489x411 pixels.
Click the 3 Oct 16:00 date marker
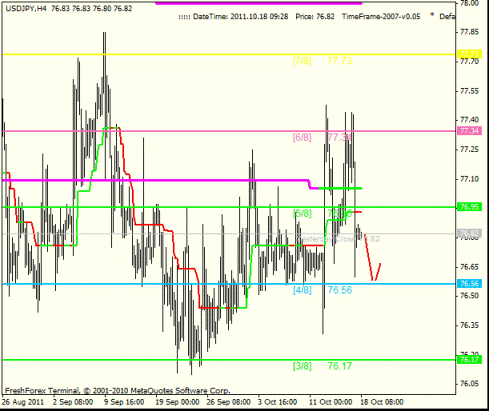tap(277, 402)
